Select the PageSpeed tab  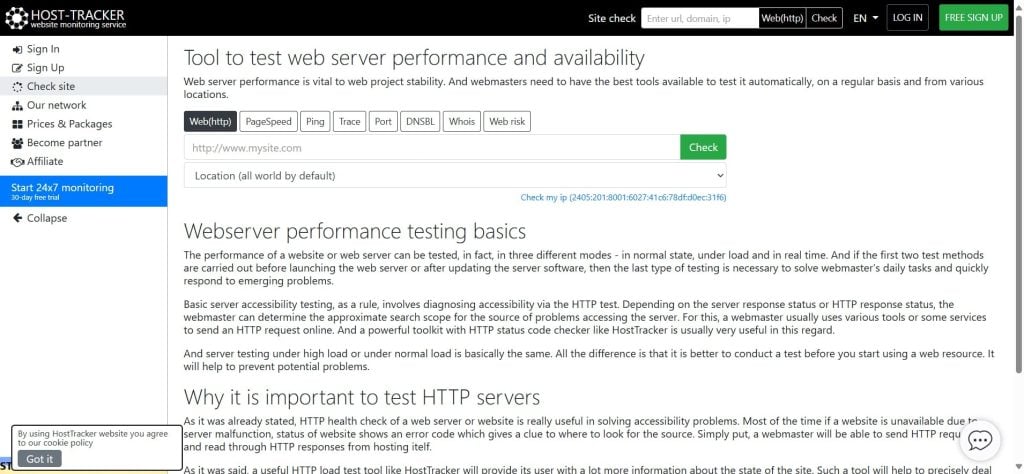click(x=268, y=122)
